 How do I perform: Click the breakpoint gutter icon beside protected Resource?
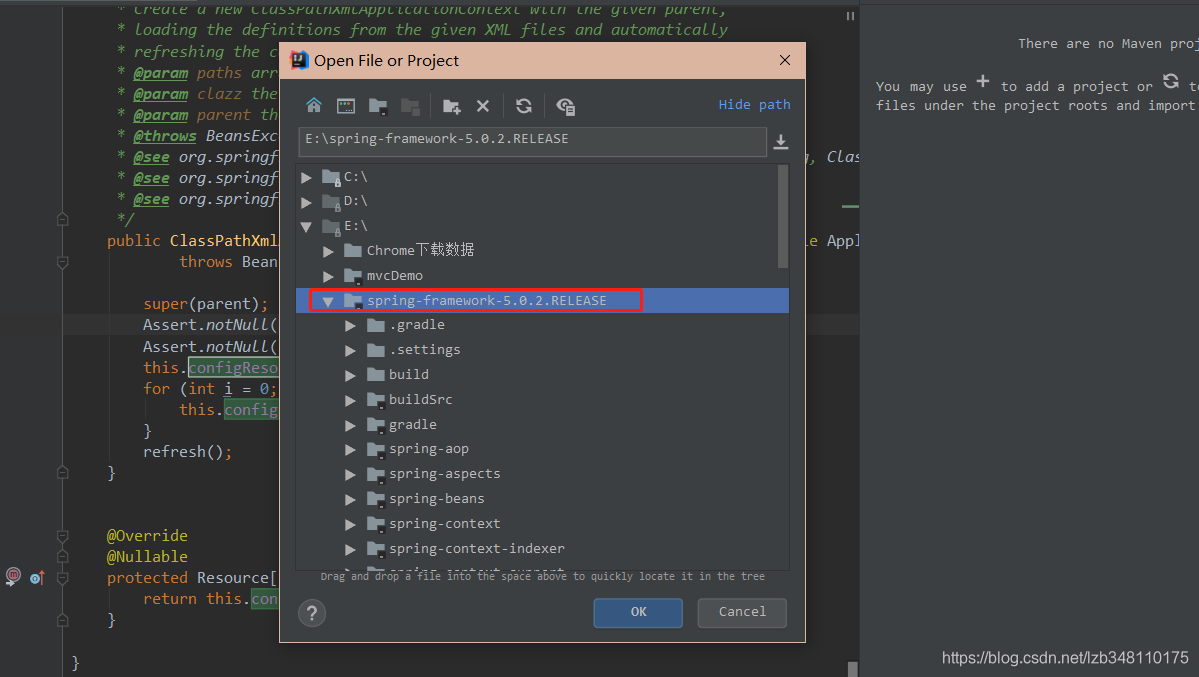point(13,577)
